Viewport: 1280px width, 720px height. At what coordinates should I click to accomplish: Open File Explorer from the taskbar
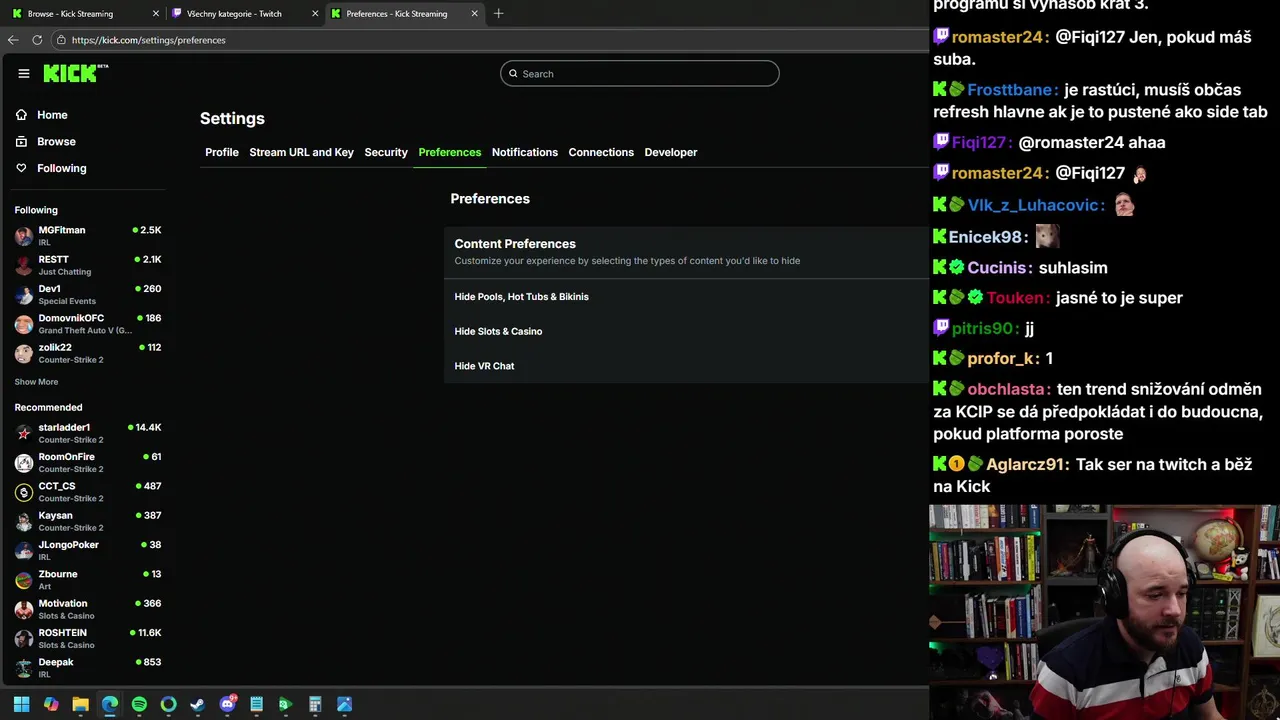(80, 704)
